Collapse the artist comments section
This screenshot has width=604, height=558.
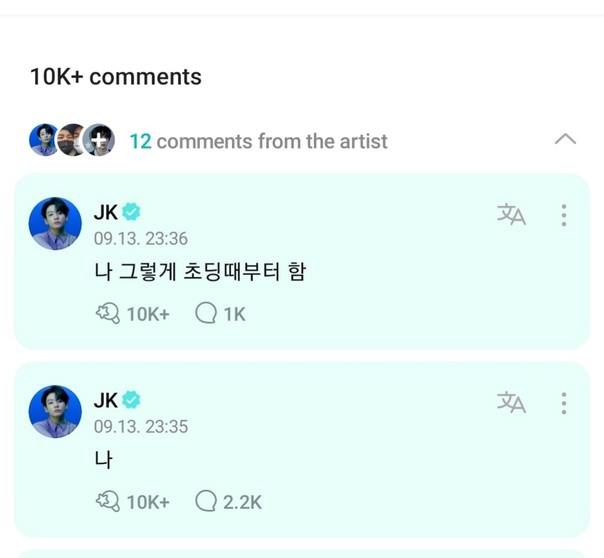click(x=565, y=139)
